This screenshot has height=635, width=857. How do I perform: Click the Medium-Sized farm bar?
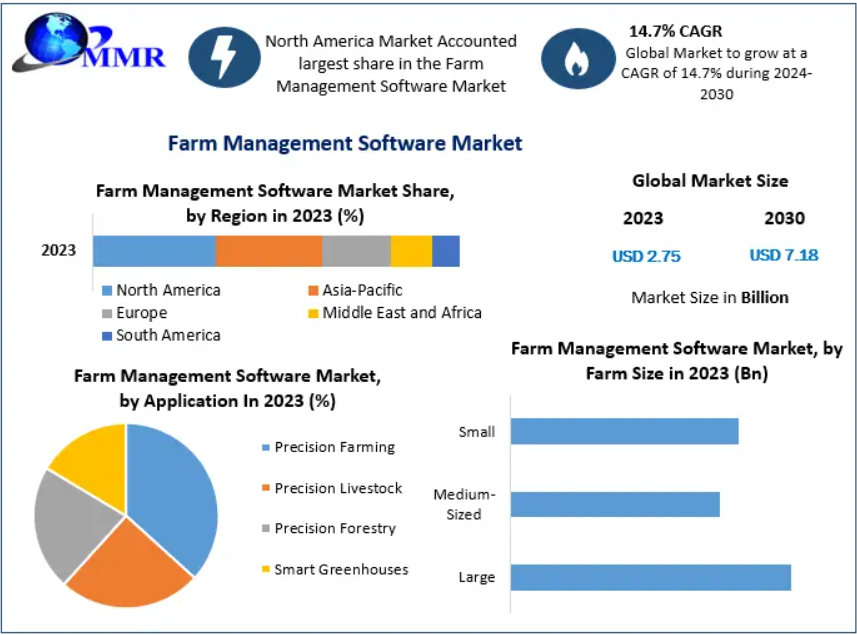point(615,504)
